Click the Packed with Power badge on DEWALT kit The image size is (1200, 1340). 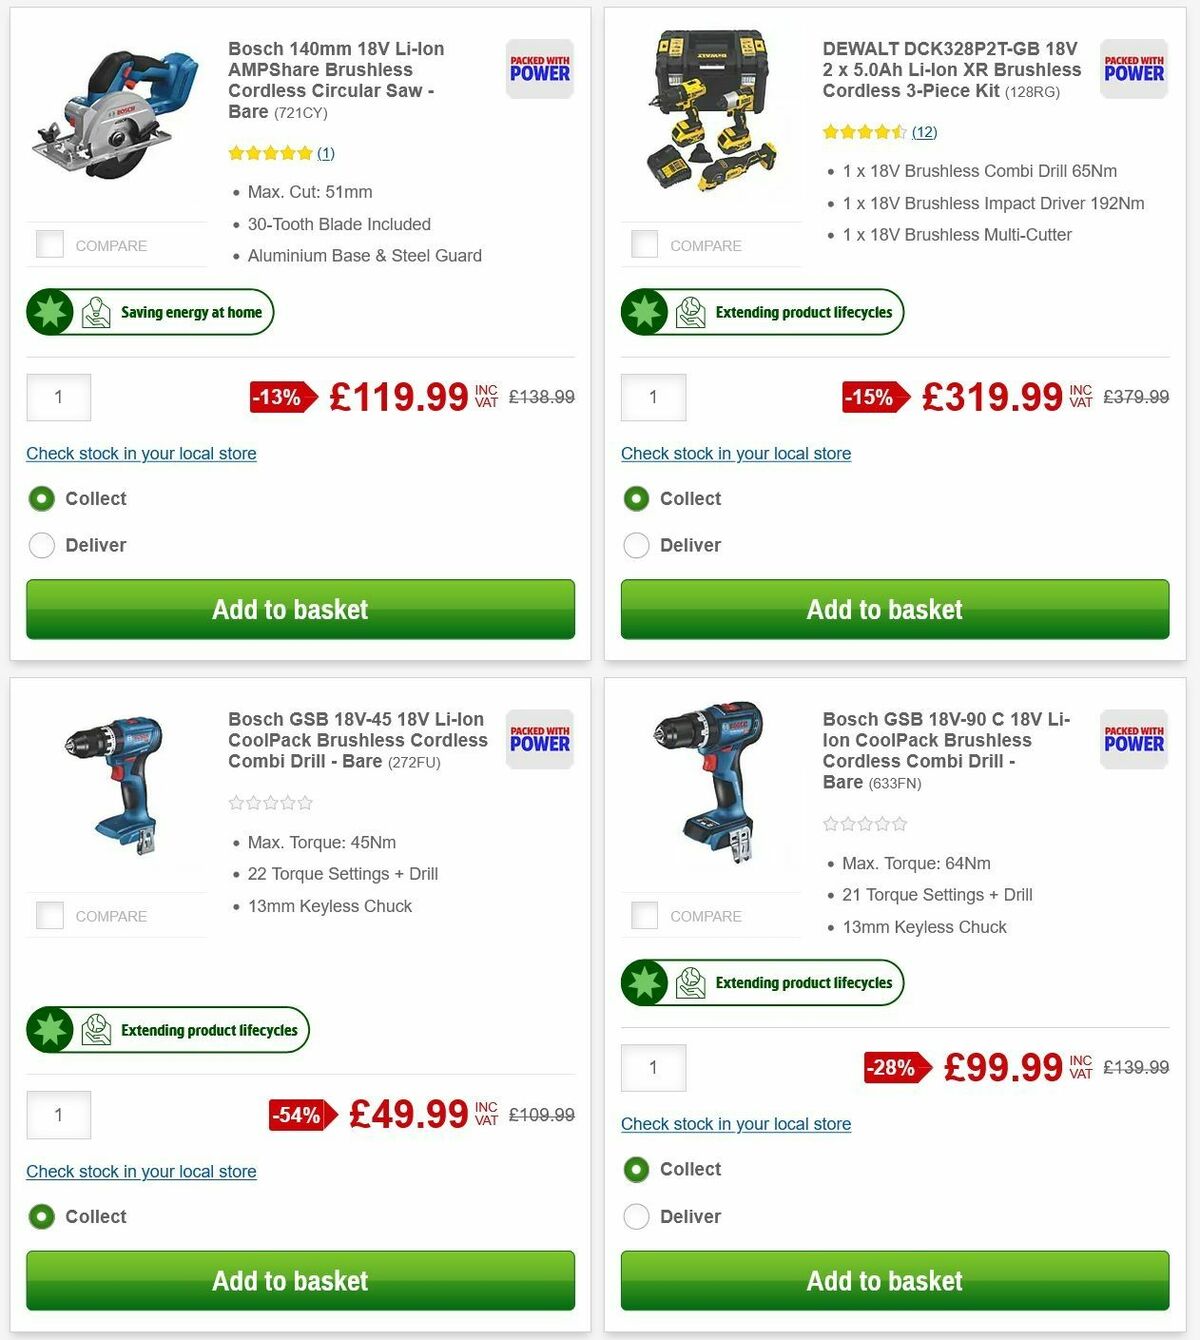[x=1133, y=69]
